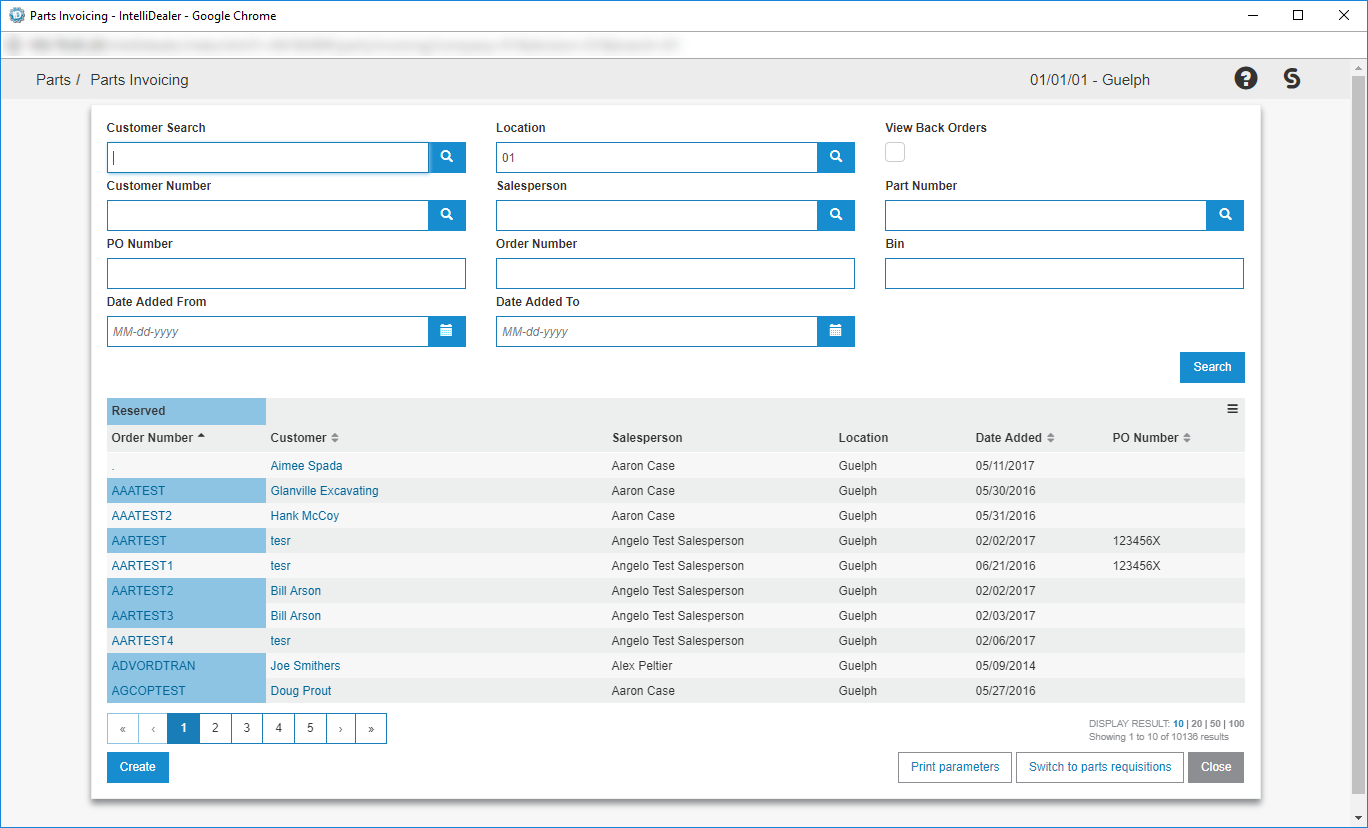Viewport: 1368px width, 828px height.
Task: Click the Part Number search icon
Action: pos(1225,215)
